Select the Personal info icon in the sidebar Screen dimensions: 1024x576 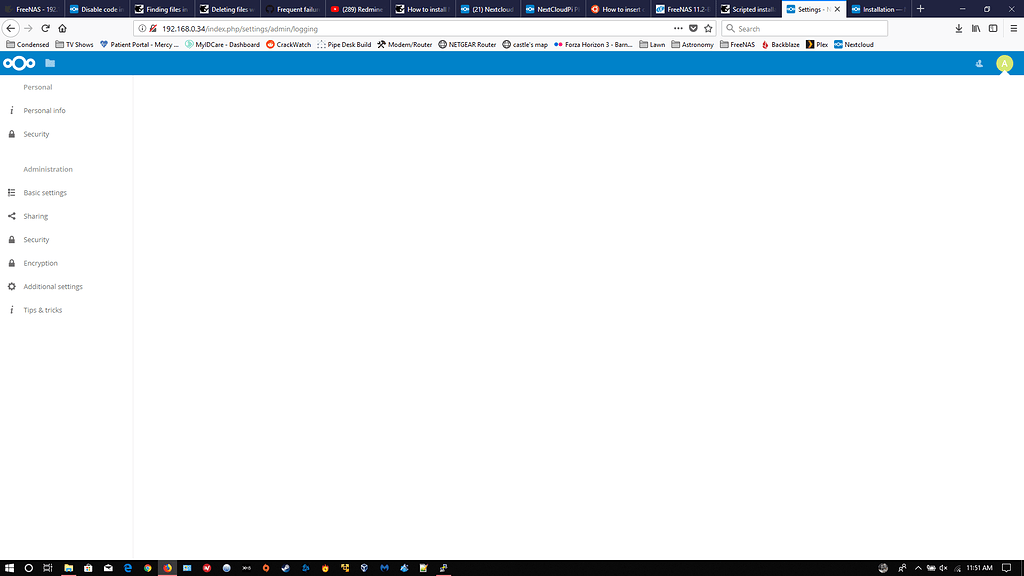(x=13, y=110)
